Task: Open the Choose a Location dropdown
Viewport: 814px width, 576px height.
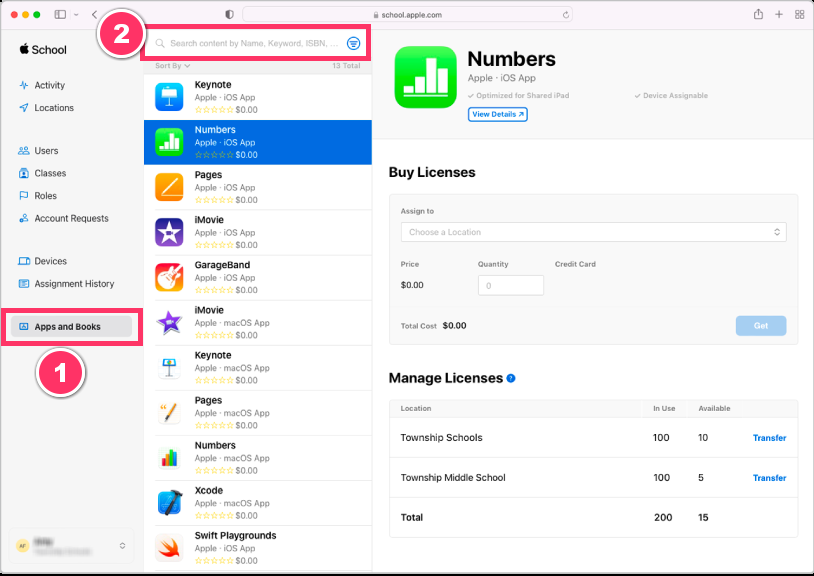Action: [593, 232]
